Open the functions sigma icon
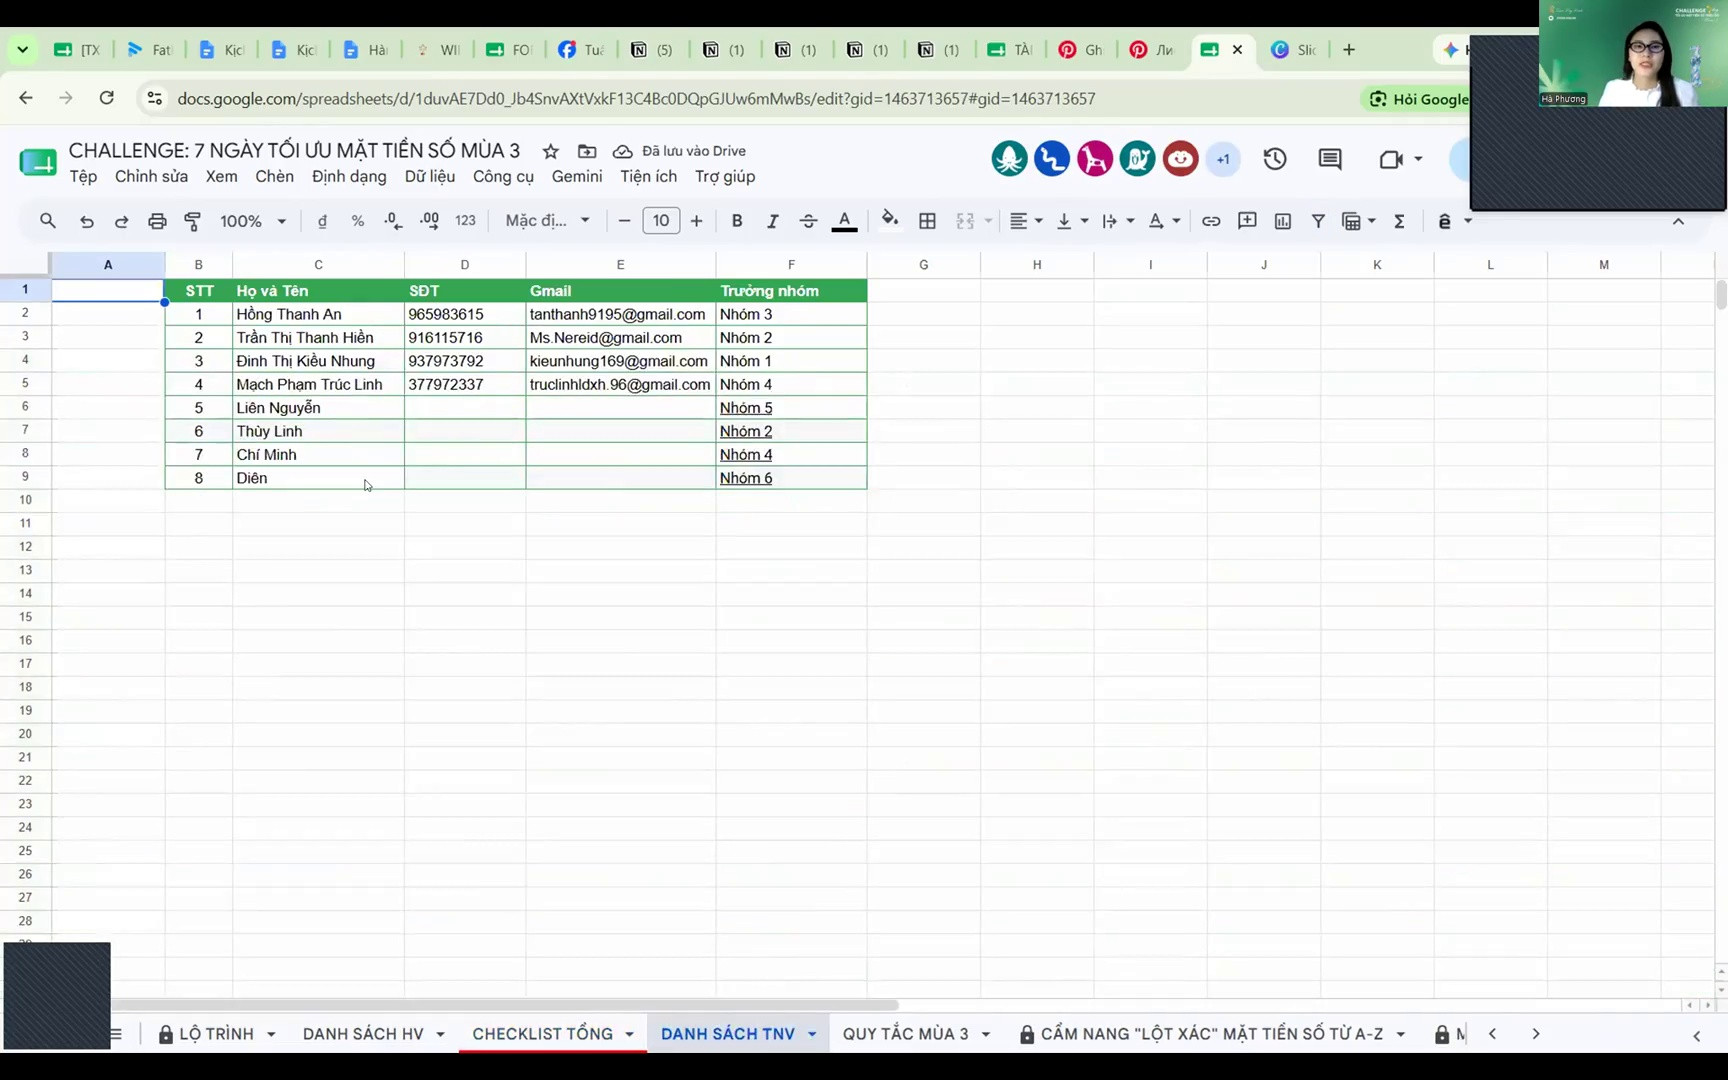The width and height of the screenshot is (1728, 1080). 1399,221
